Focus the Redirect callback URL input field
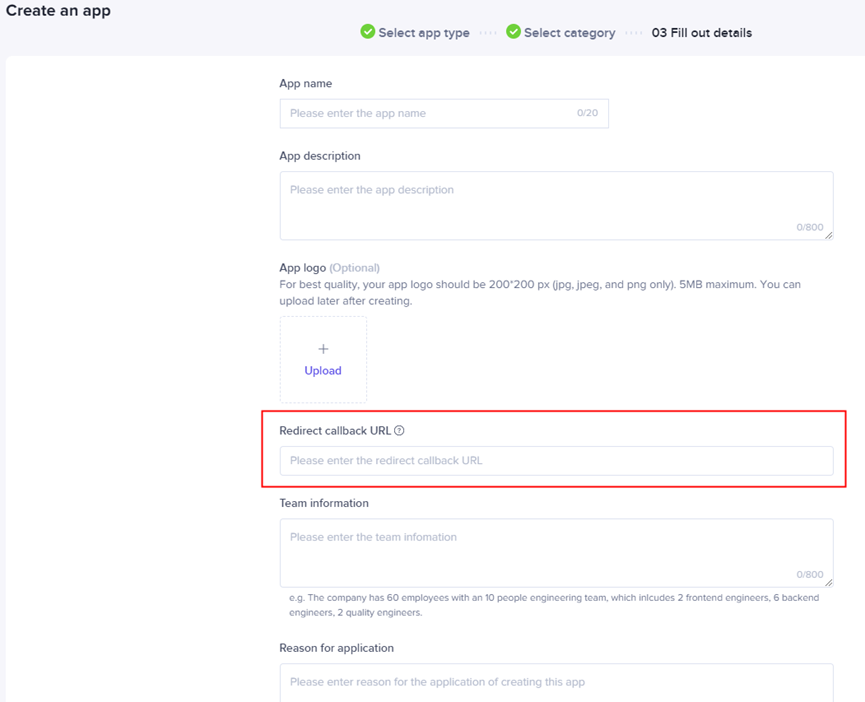 [555, 461]
